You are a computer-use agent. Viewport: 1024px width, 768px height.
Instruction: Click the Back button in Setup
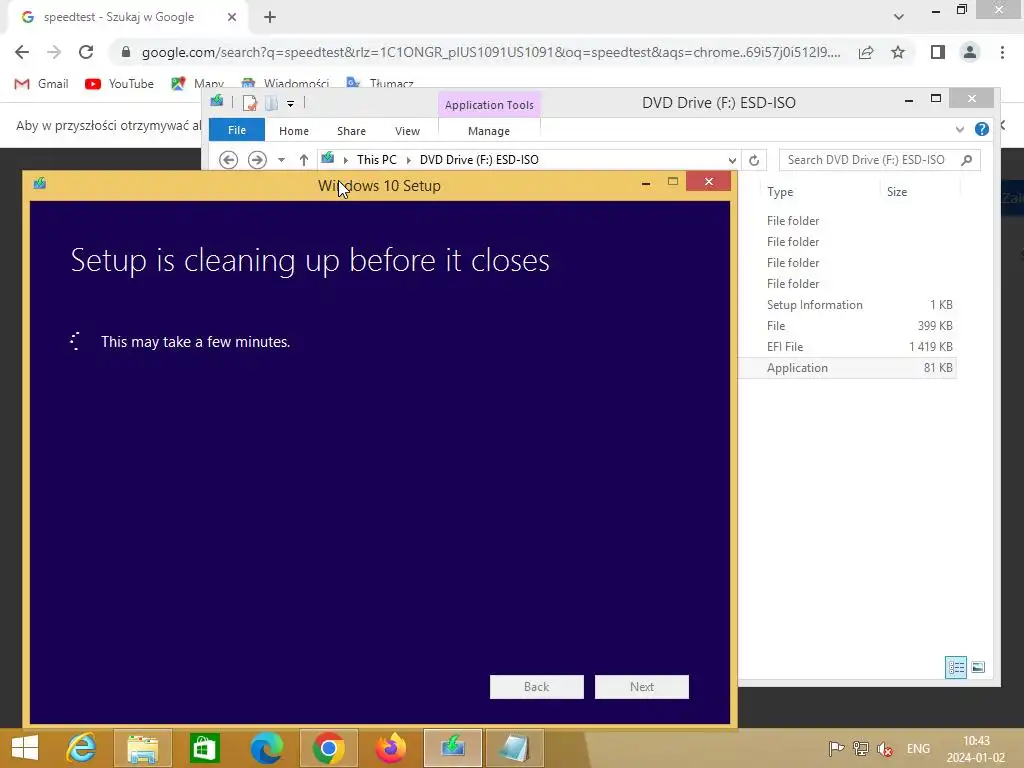pos(537,687)
